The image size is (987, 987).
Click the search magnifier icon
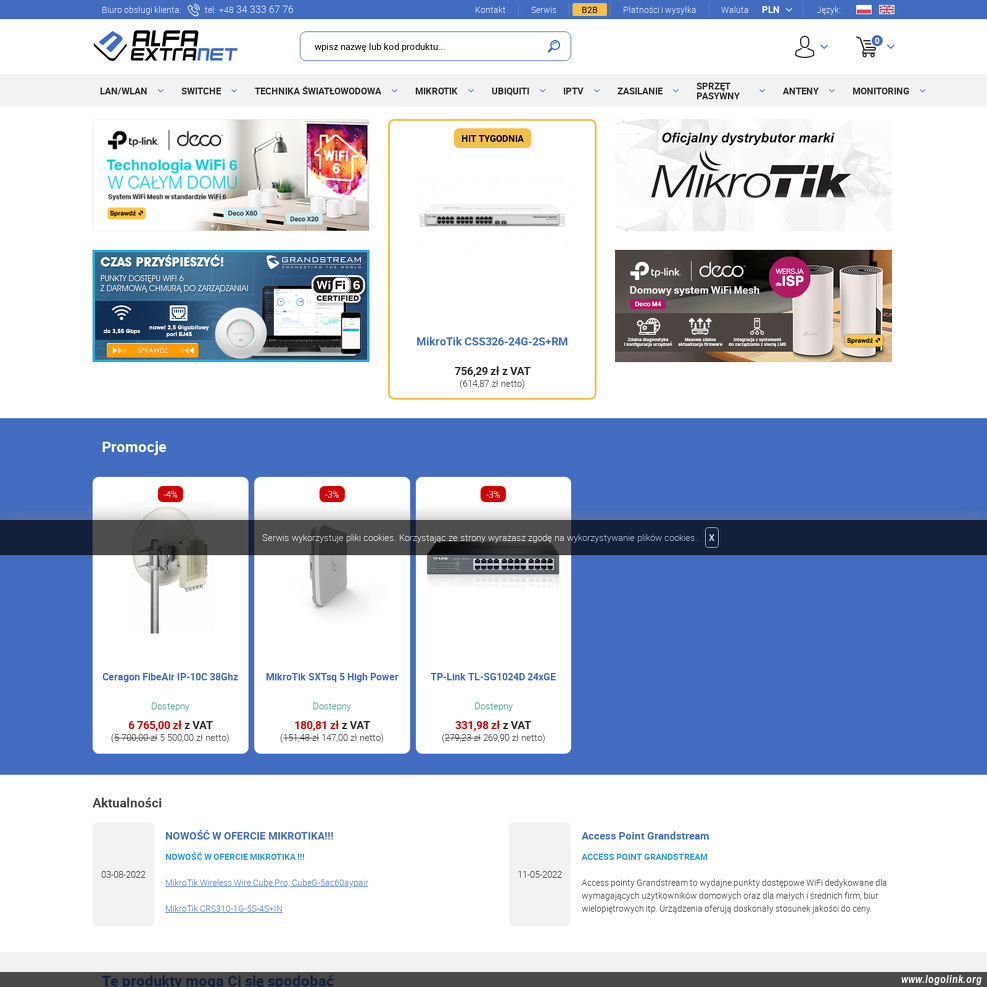pyautogui.click(x=554, y=46)
